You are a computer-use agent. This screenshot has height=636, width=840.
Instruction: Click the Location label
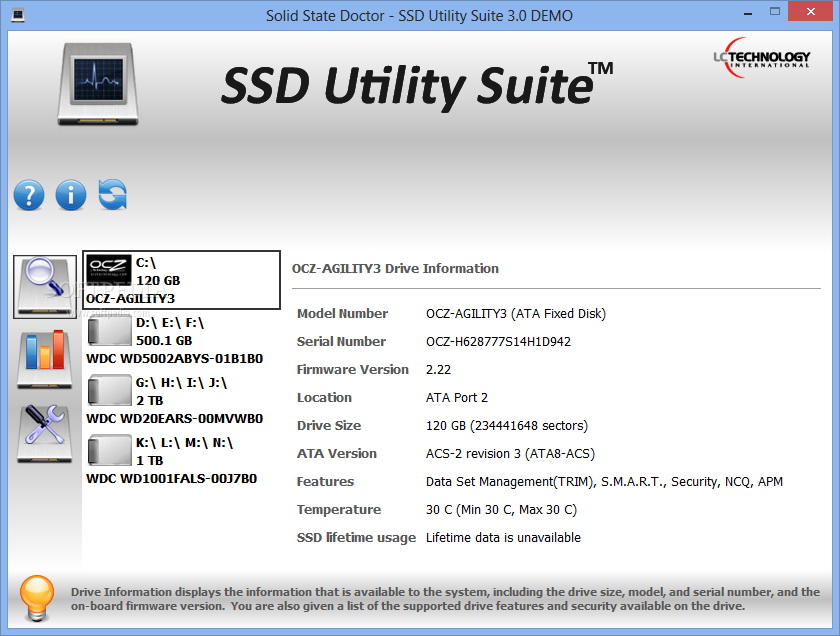tap(324, 398)
